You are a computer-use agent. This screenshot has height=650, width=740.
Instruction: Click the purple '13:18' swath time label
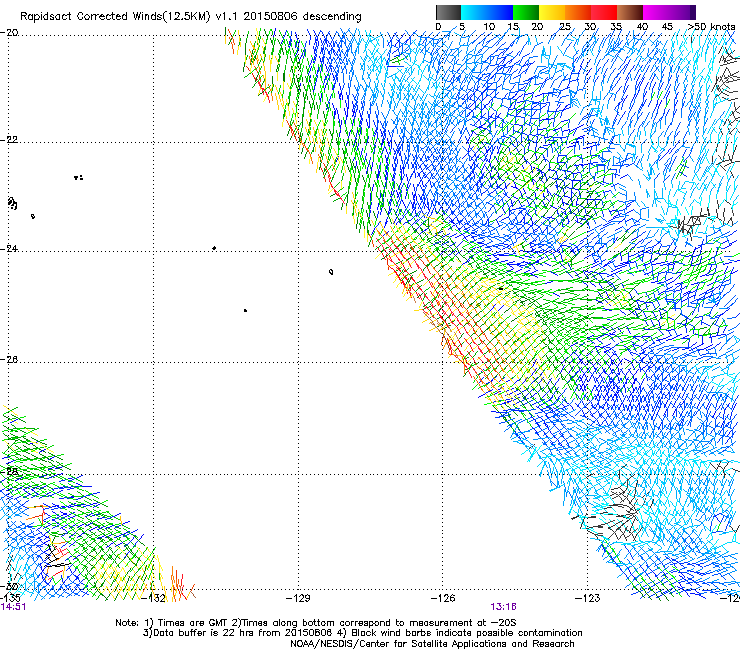504,607
